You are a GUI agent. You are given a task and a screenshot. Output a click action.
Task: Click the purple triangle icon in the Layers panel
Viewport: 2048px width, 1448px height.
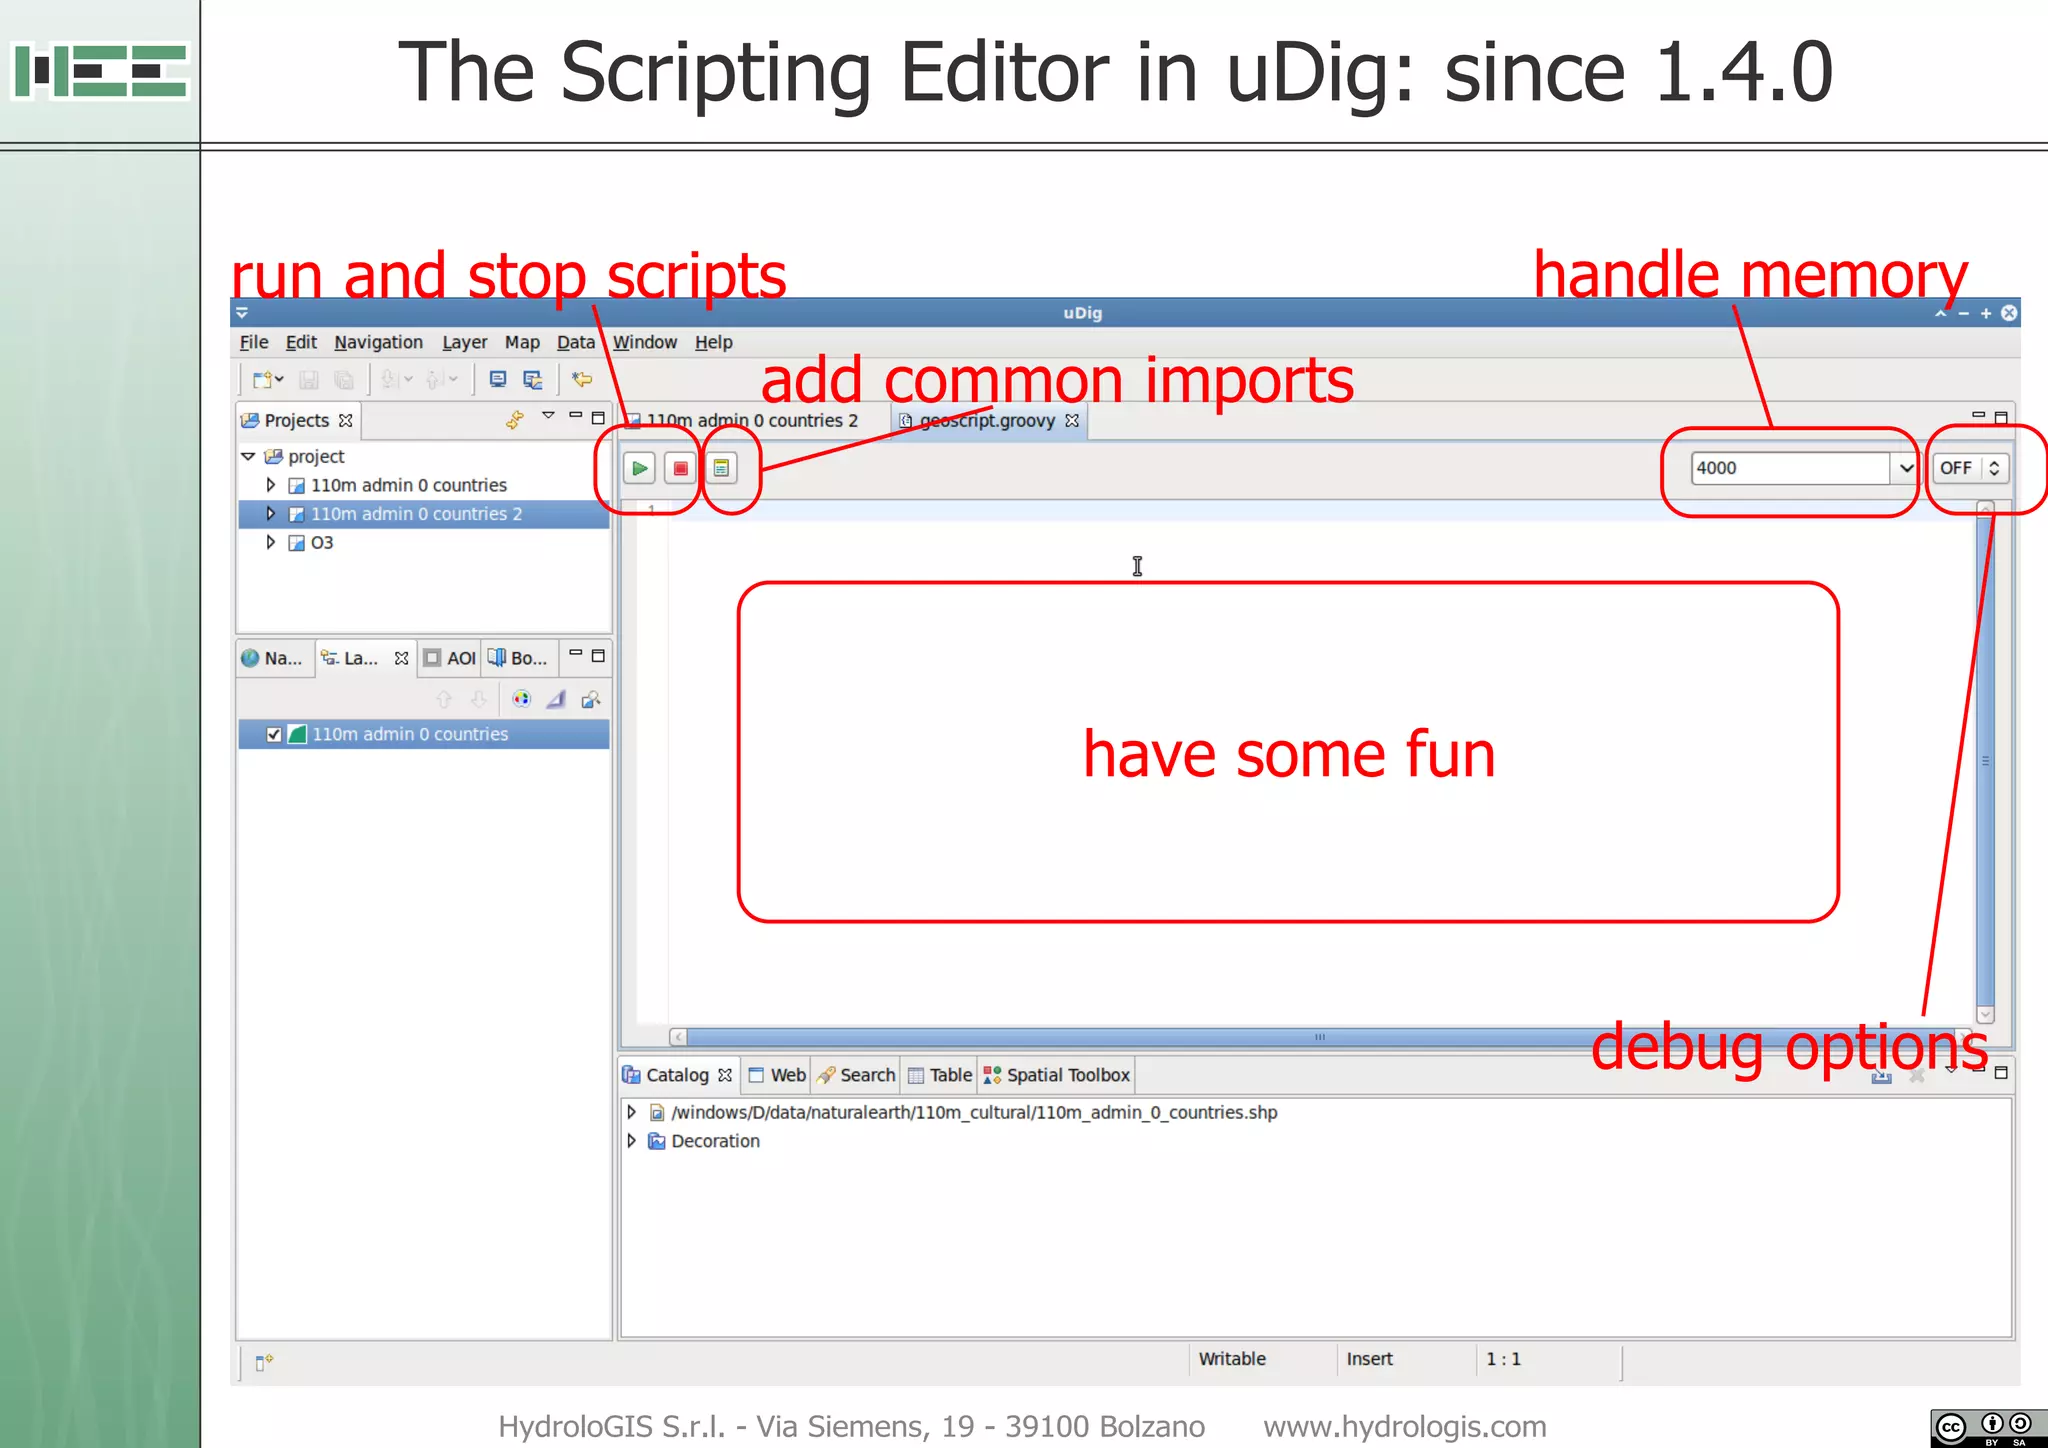tap(557, 699)
